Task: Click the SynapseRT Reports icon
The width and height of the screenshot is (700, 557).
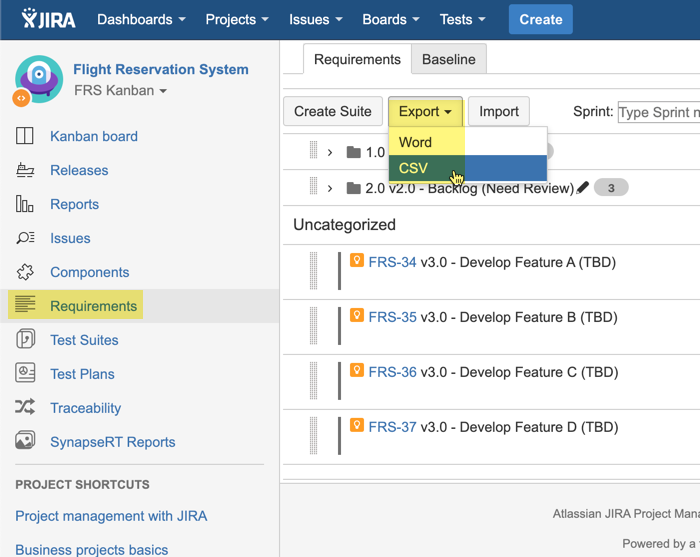Action: click(x=25, y=442)
